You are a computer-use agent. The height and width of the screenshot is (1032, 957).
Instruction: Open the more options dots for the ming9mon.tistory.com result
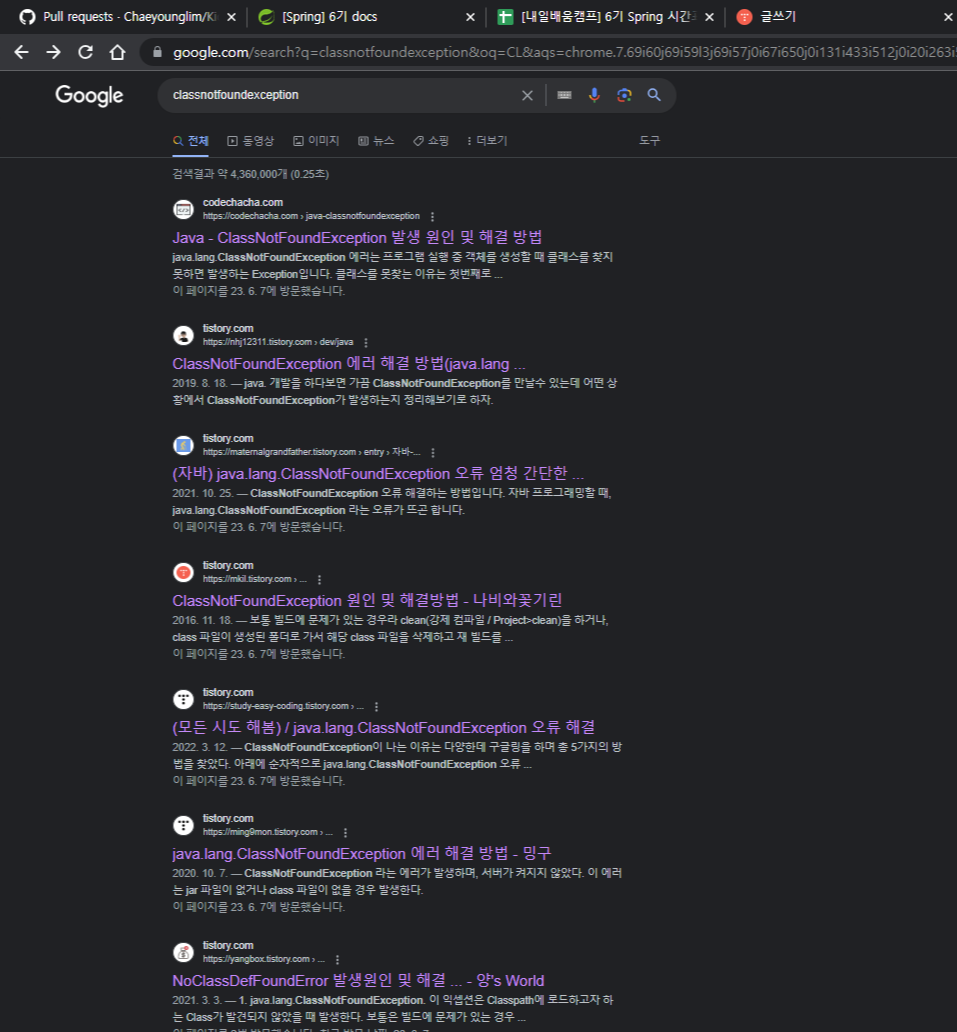click(x=346, y=833)
